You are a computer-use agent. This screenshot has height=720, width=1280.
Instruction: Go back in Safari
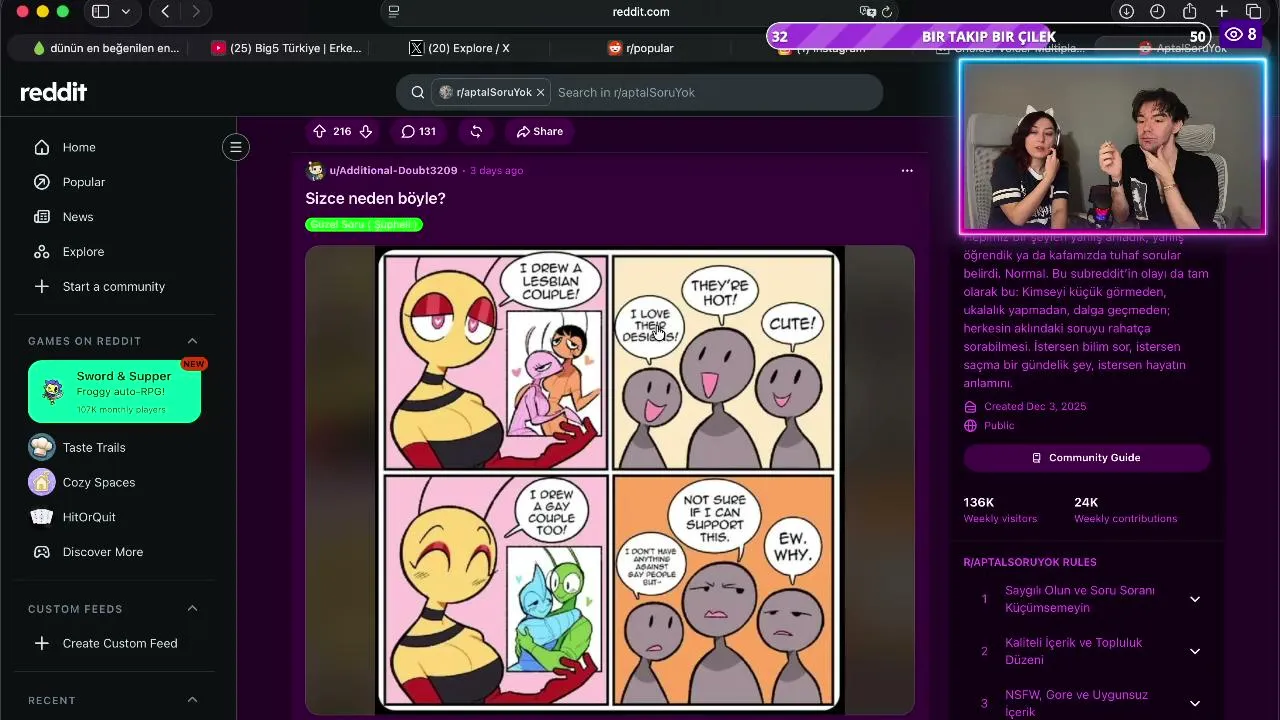[165, 12]
